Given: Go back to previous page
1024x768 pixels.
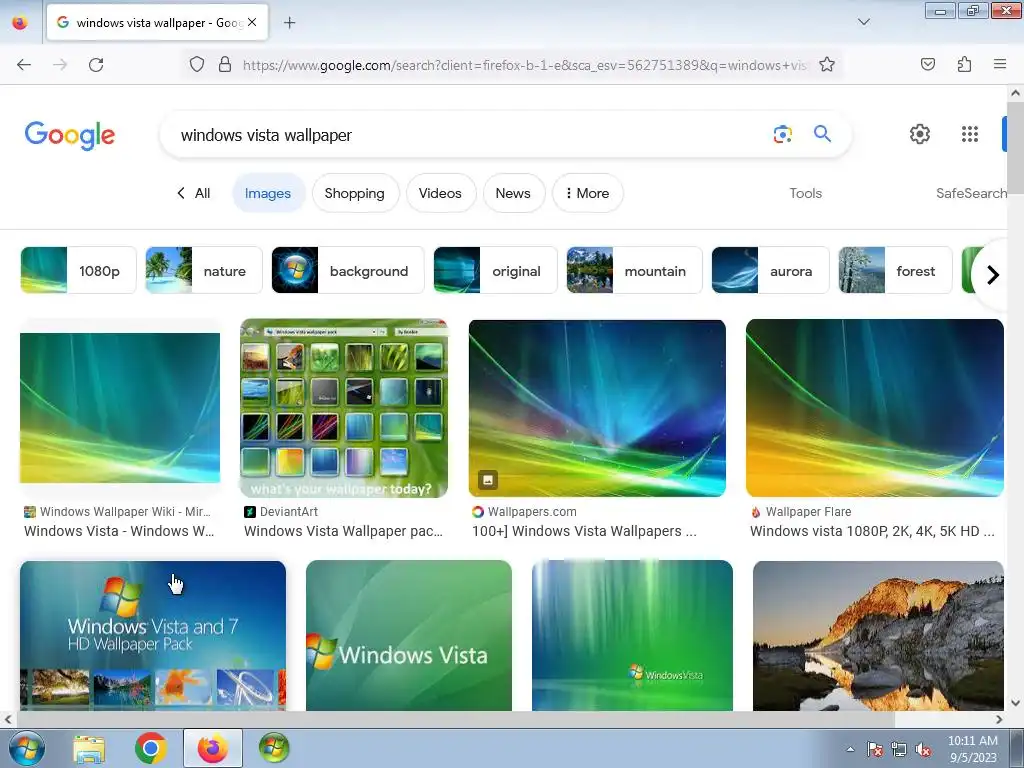Looking at the screenshot, I should [24, 65].
